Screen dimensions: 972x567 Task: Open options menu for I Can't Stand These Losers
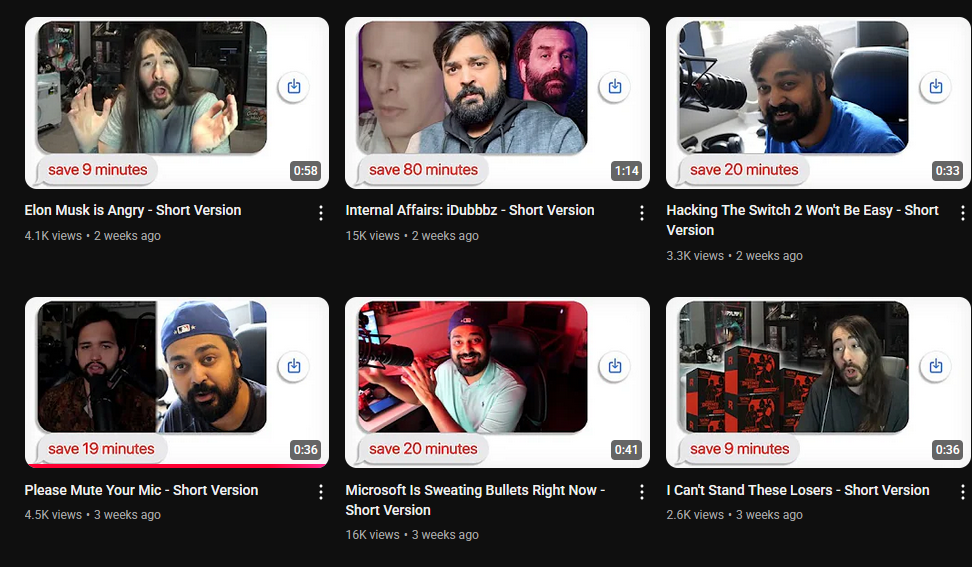point(963,493)
